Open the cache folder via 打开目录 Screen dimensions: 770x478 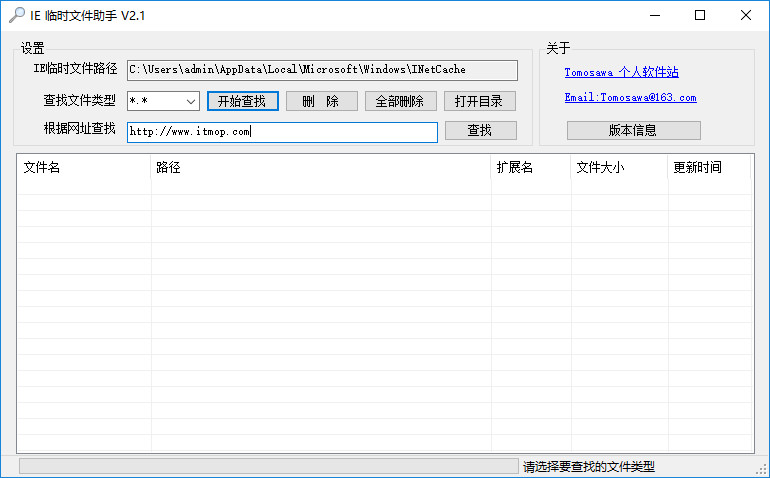pos(479,101)
